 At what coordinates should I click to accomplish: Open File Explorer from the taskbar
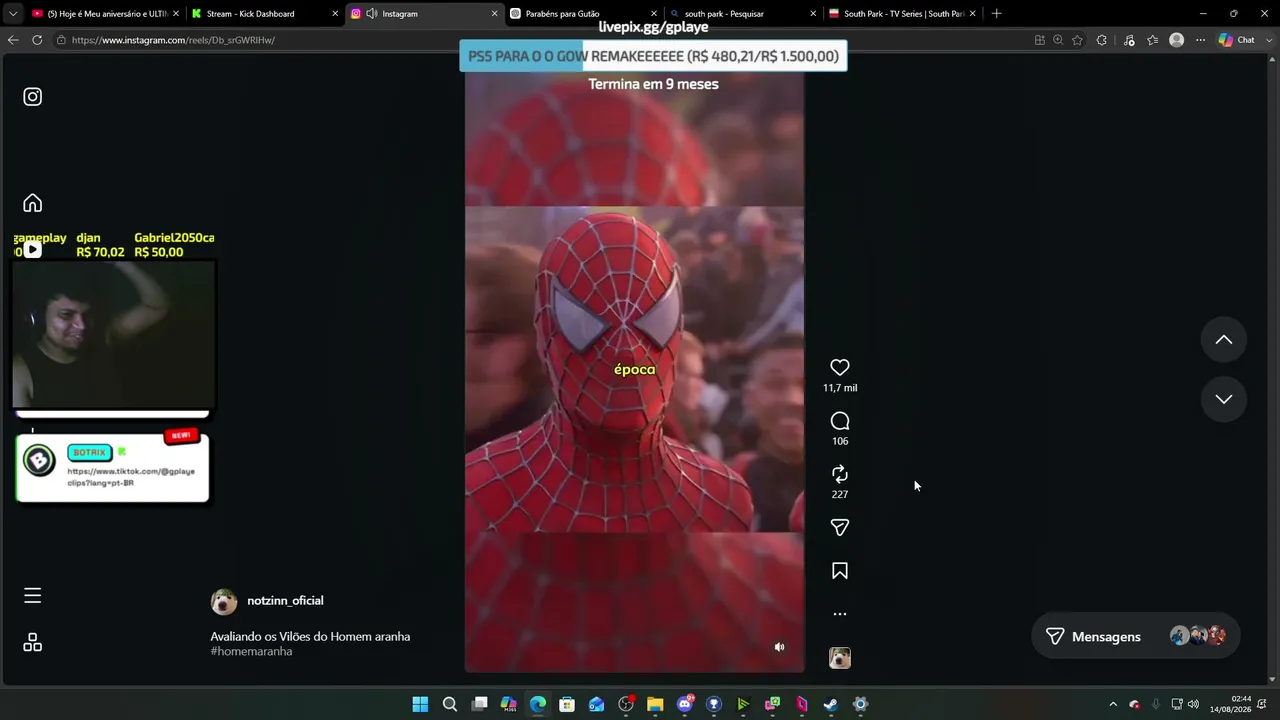tap(655, 704)
